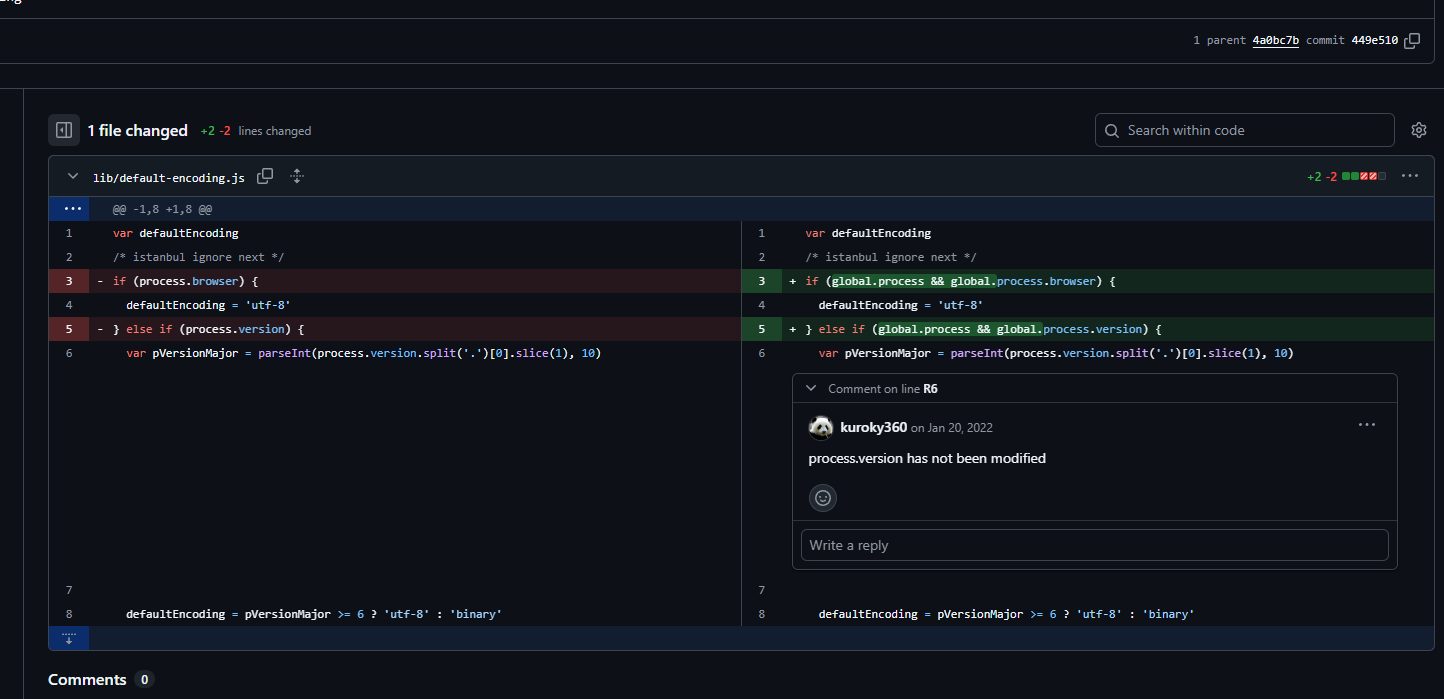Open file options menu for default-encoding.js

pos(1409,176)
